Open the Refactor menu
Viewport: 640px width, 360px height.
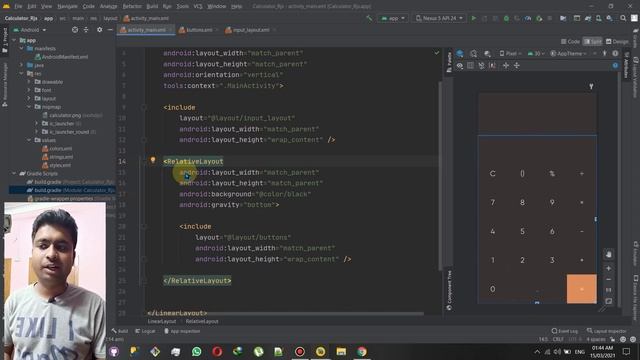point(132,7)
